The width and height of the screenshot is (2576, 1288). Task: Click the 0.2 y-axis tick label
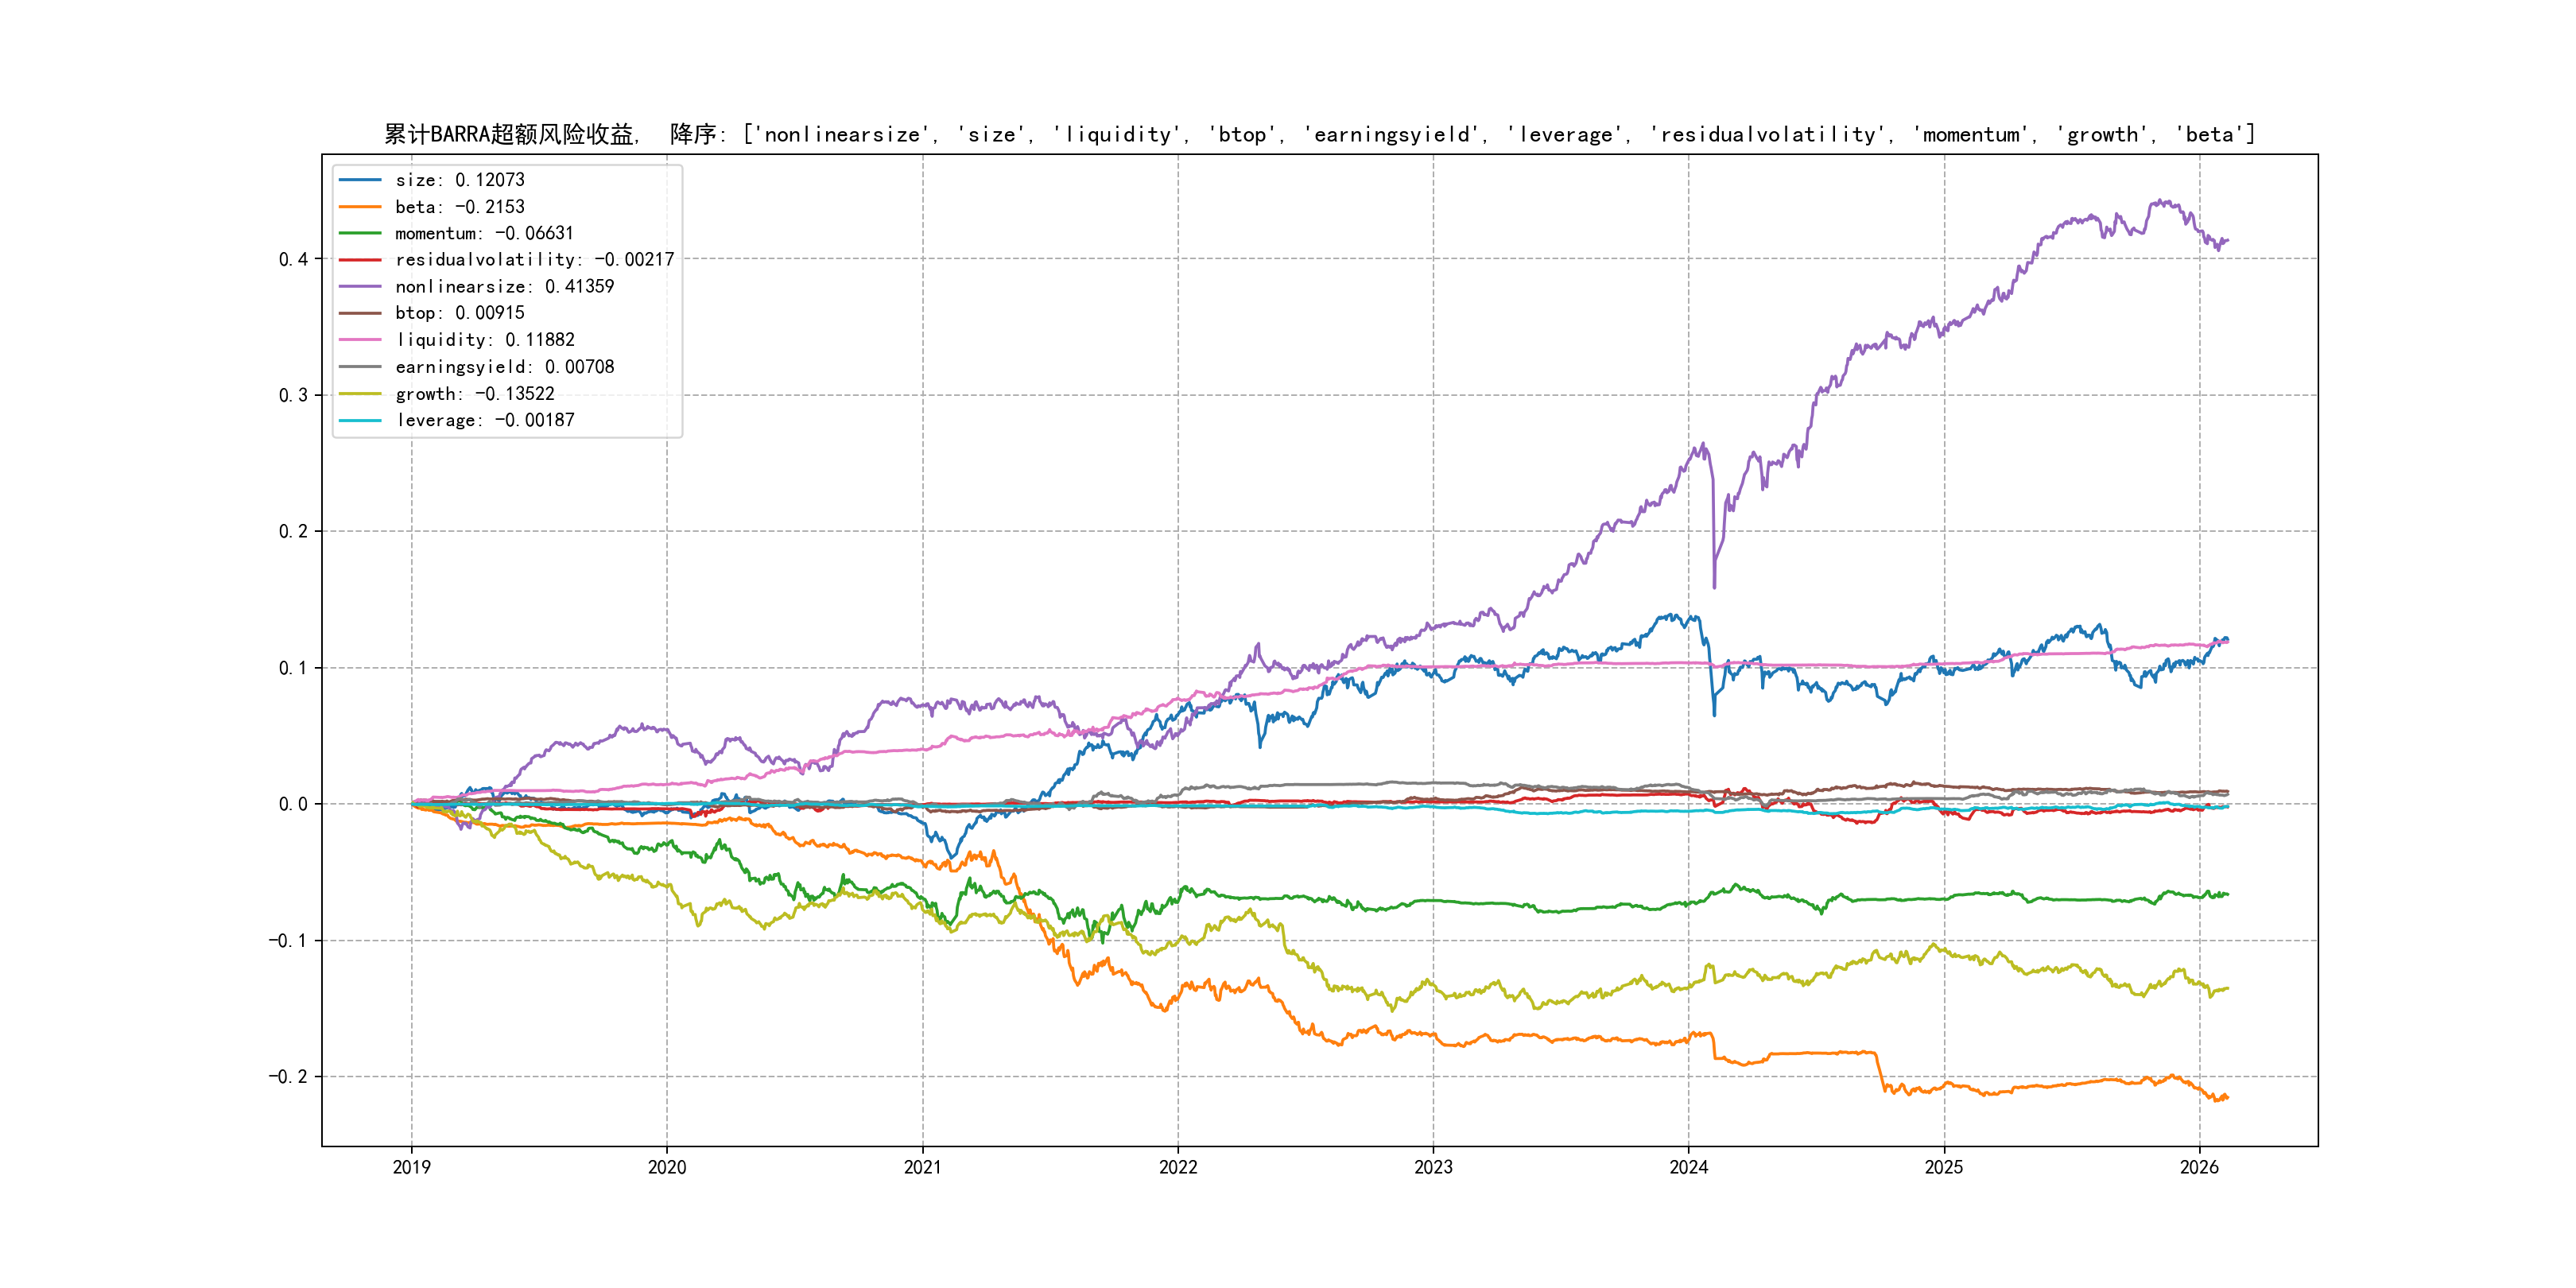pos(293,531)
